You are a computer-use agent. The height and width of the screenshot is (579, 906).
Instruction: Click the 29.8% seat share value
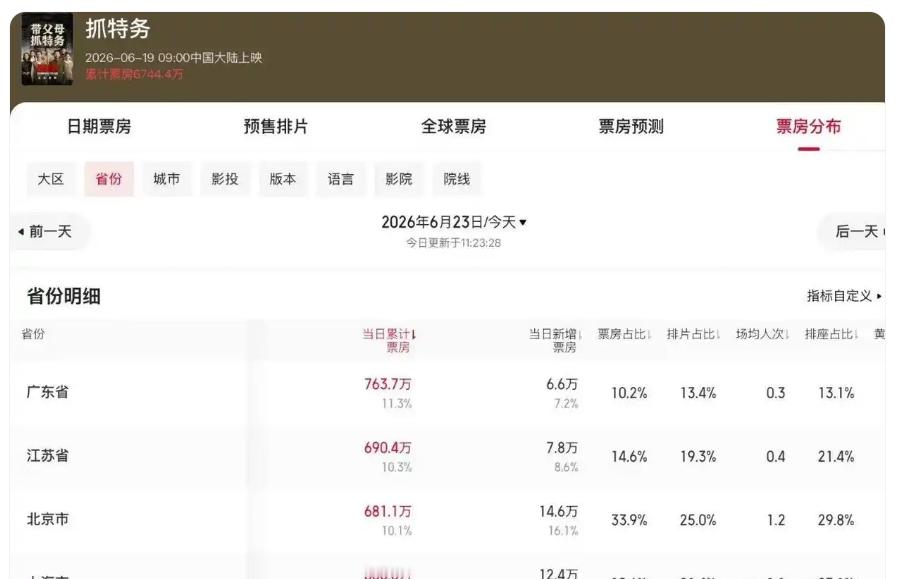click(x=836, y=520)
